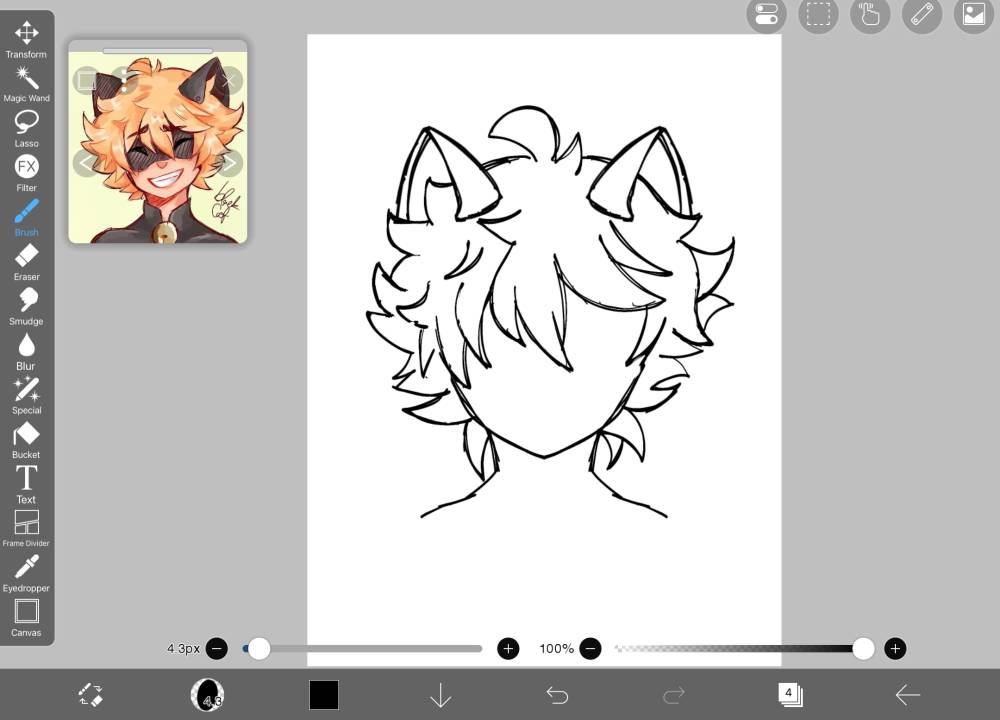Image resolution: width=1000 pixels, height=720 pixels.
Task: Increase brush thickness with plus button
Action: click(508, 649)
